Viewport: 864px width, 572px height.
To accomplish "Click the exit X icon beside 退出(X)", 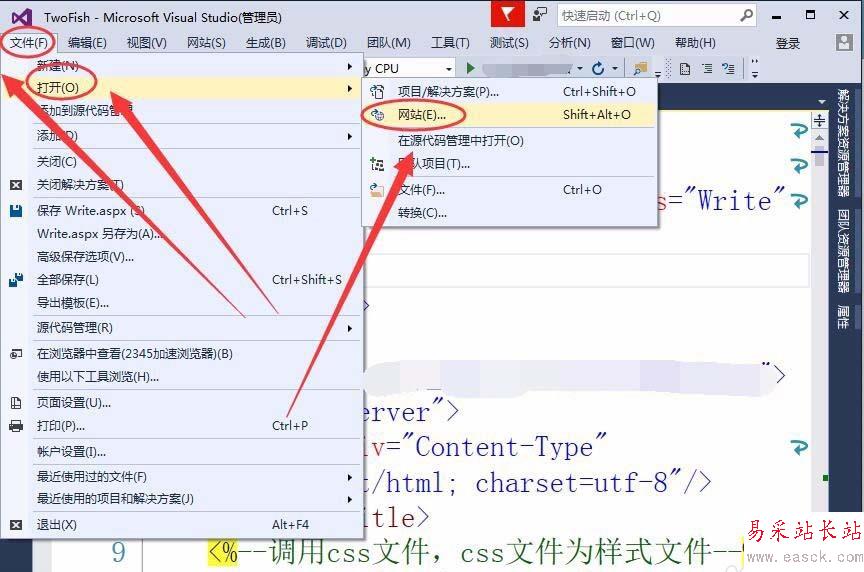I will point(16,525).
